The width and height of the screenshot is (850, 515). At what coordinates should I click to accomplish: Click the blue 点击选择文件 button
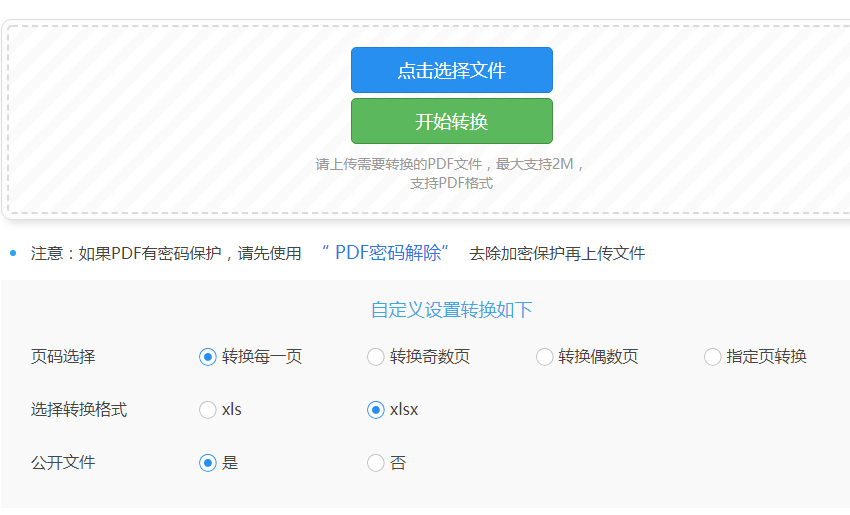(452, 70)
